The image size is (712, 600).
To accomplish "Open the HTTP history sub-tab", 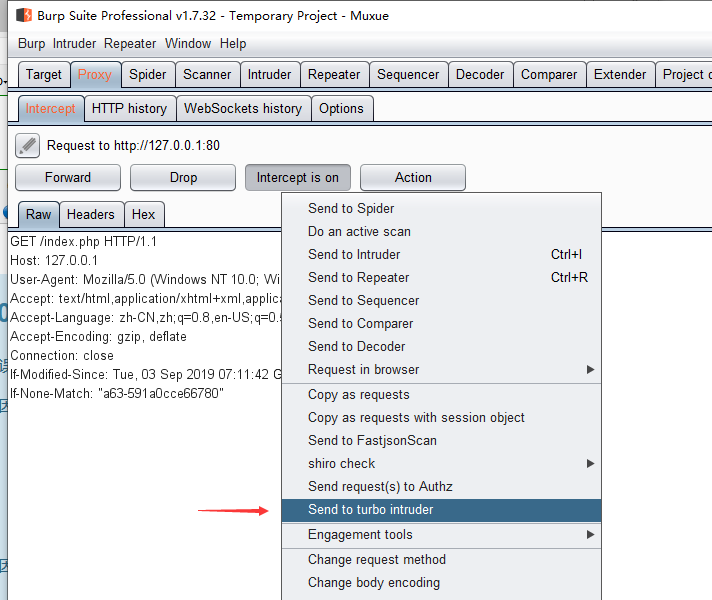I will tap(129, 109).
